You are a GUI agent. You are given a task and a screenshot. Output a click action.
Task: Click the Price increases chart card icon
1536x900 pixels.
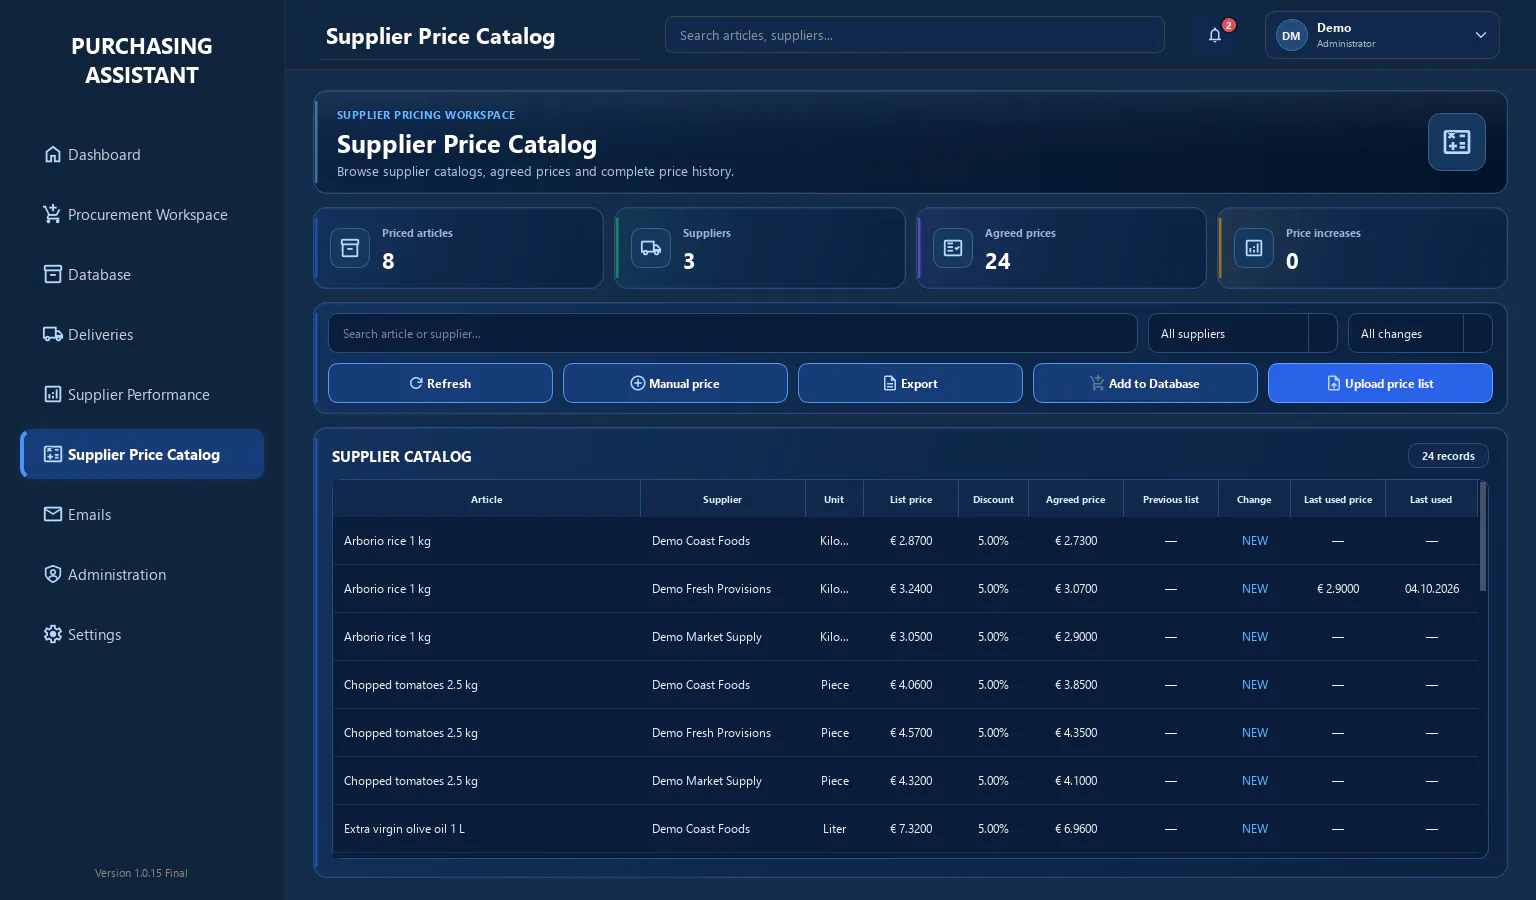coord(1254,248)
